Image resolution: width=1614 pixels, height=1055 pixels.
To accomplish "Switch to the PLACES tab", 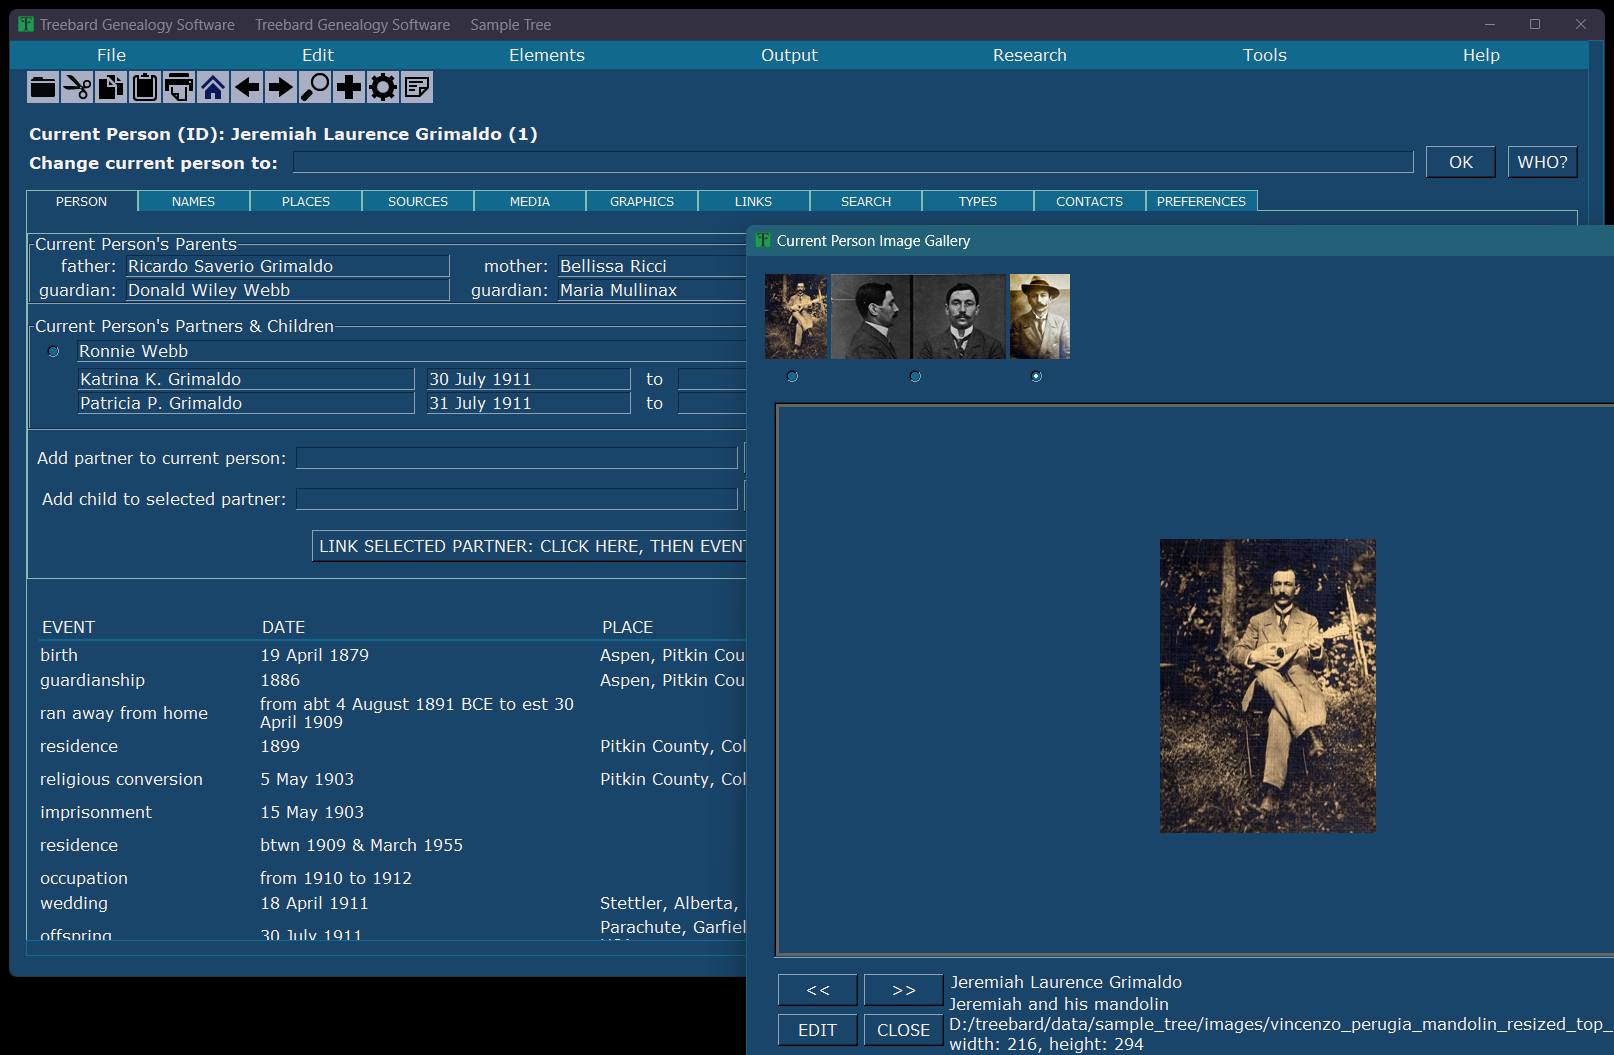I will tap(306, 201).
